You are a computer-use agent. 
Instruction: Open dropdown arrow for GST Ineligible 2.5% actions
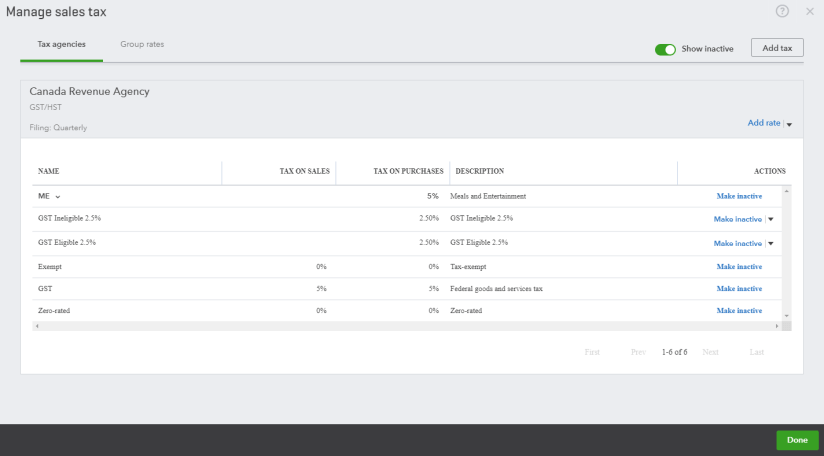click(771, 219)
